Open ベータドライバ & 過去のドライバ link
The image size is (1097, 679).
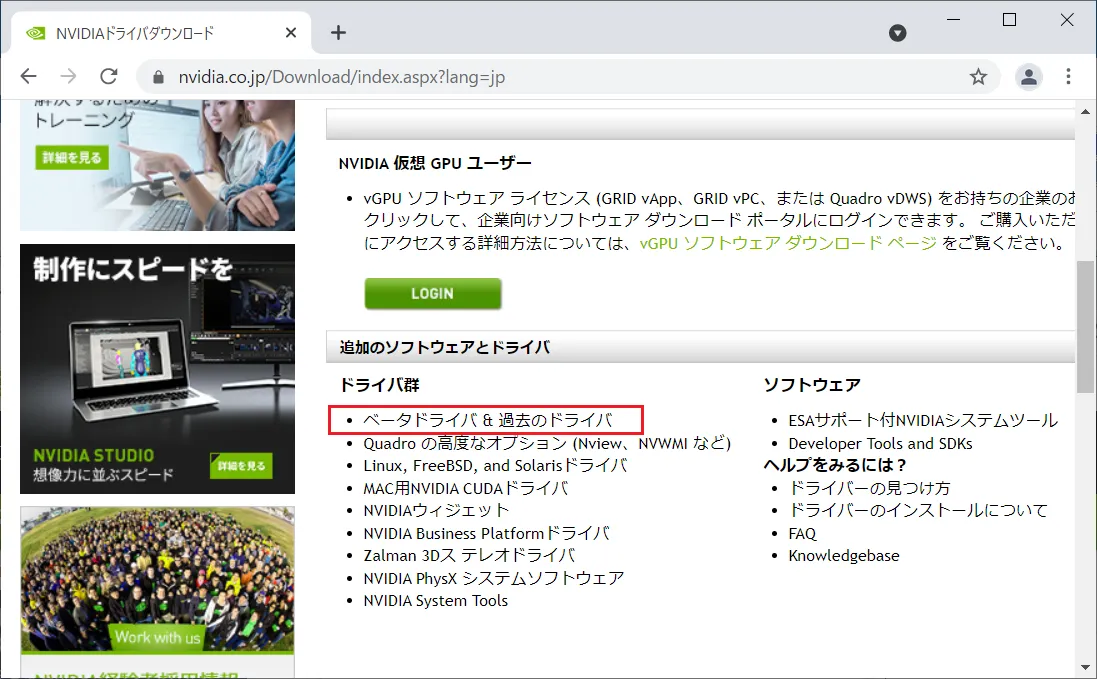pyautogui.click(x=488, y=420)
